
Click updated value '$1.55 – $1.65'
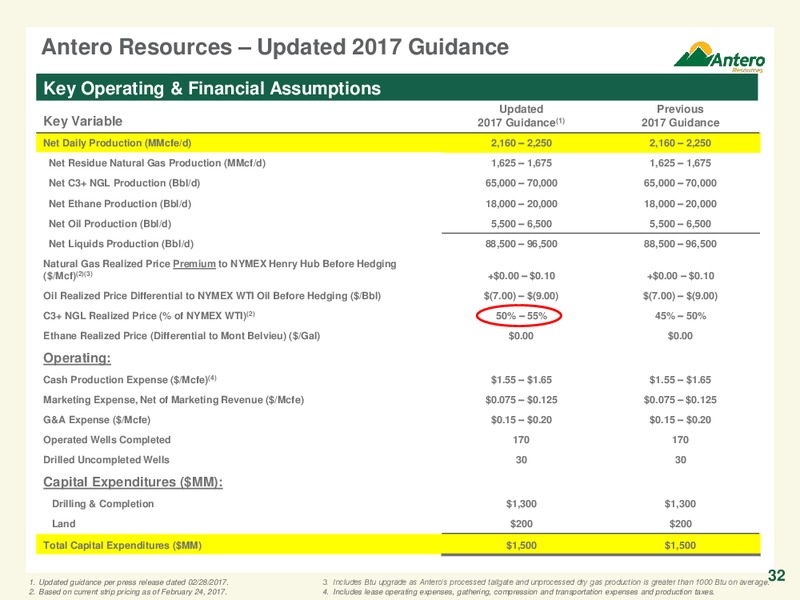point(521,380)
